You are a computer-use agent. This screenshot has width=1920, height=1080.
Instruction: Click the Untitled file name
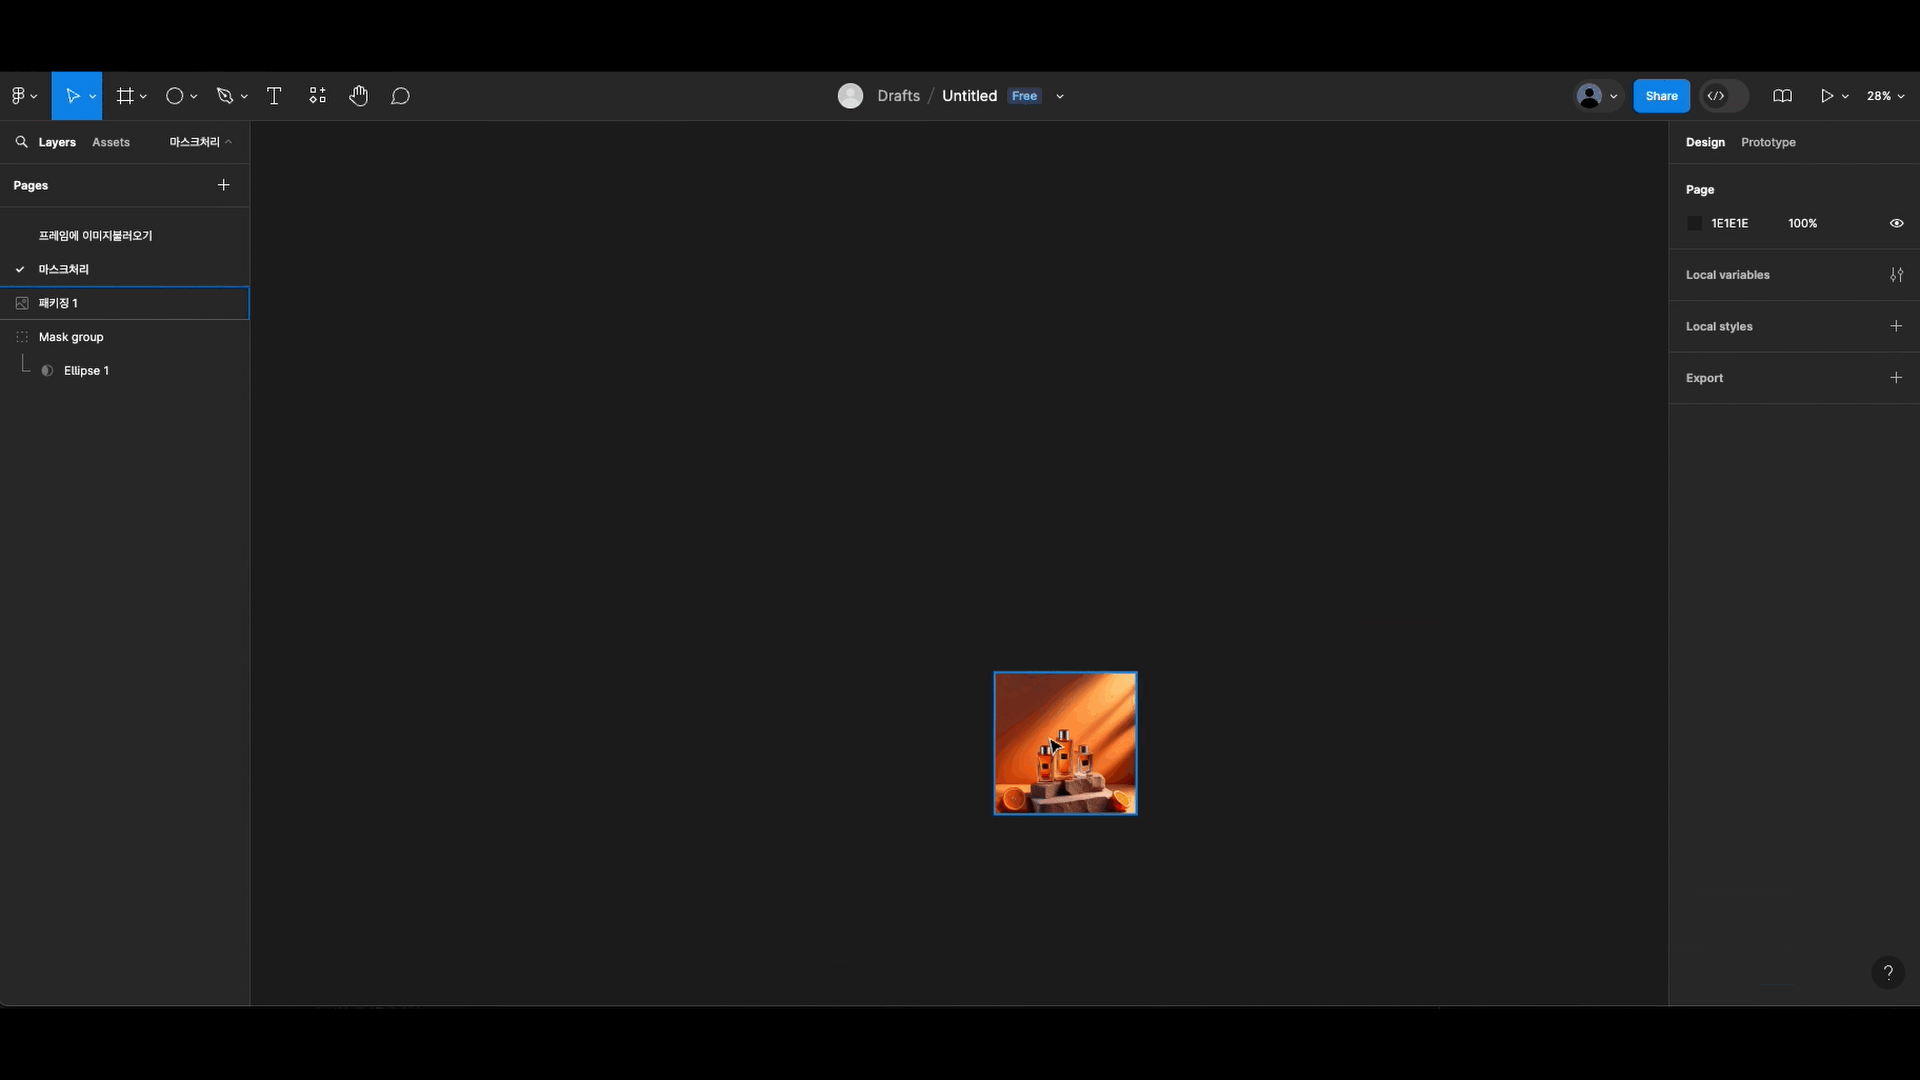(969, 96)
